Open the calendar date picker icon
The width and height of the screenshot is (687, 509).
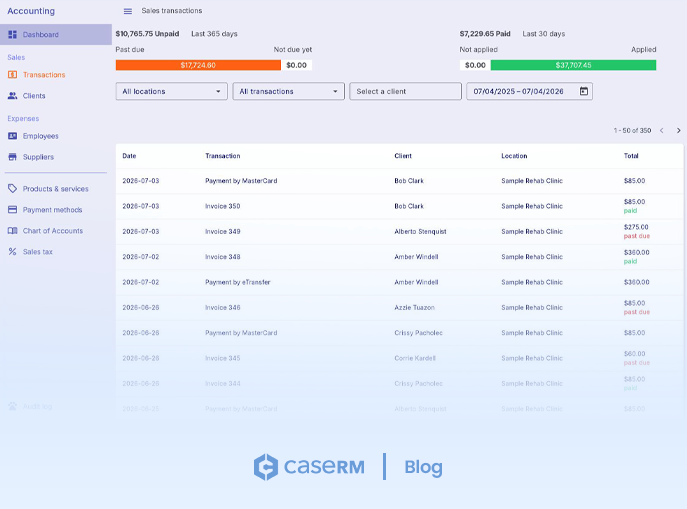click(x=584, y=91)
